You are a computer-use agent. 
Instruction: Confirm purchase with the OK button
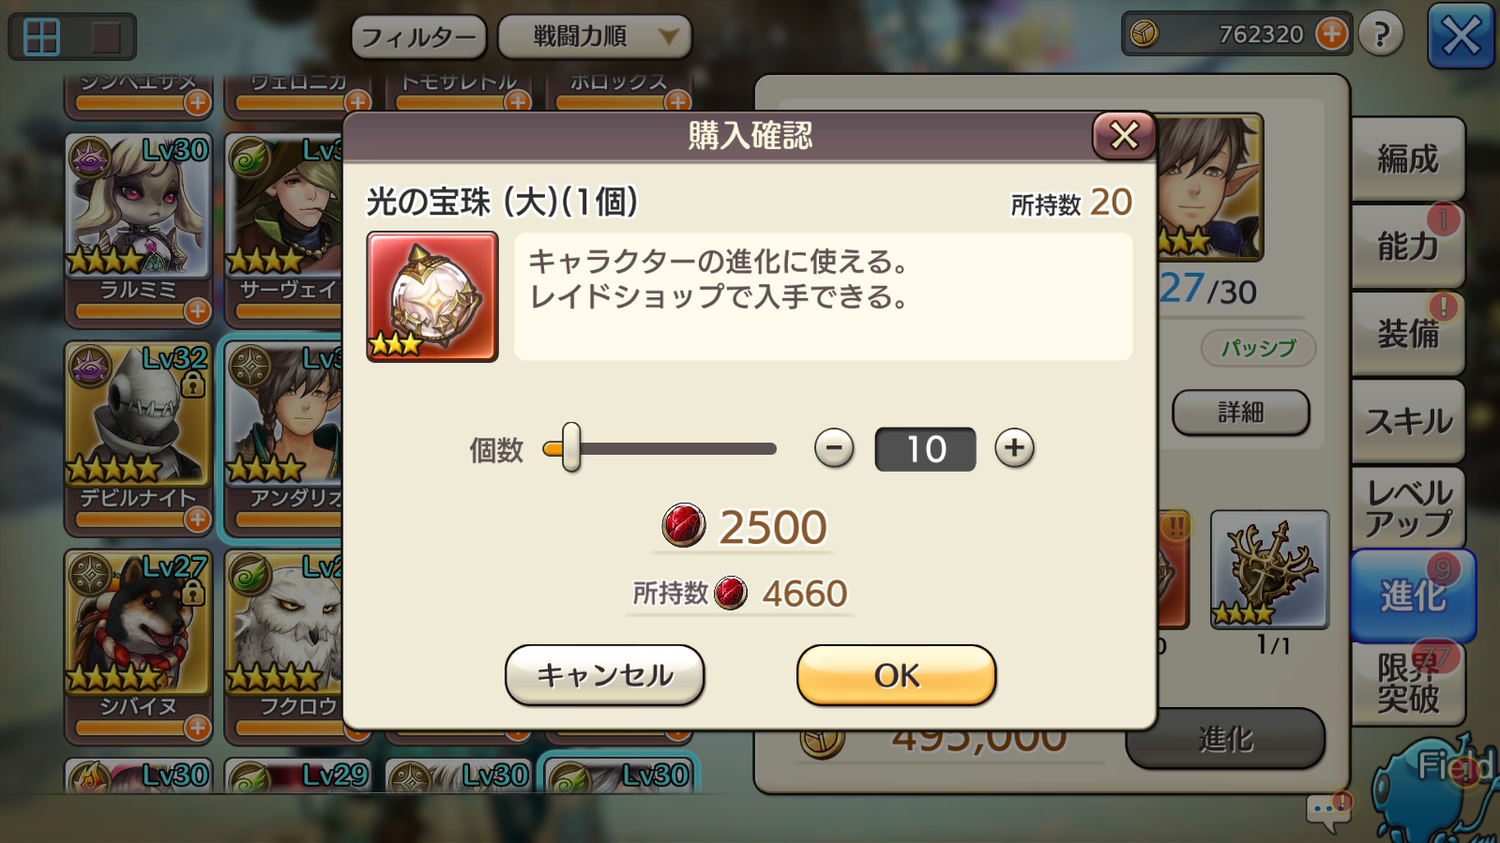(896, 675)
